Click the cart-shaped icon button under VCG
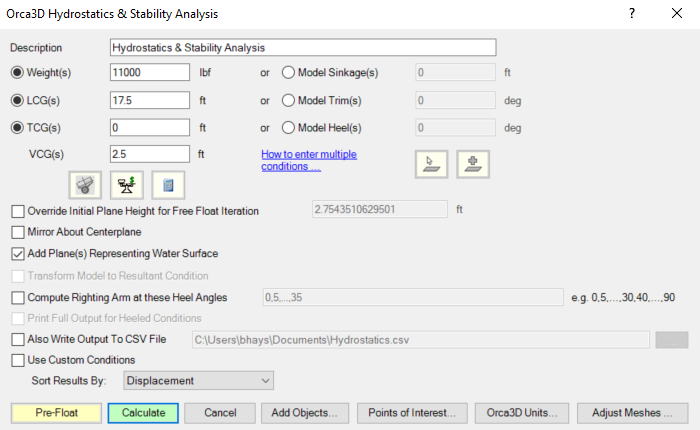The width and height of the screenshot is (700, 430). tap(85, 185)
